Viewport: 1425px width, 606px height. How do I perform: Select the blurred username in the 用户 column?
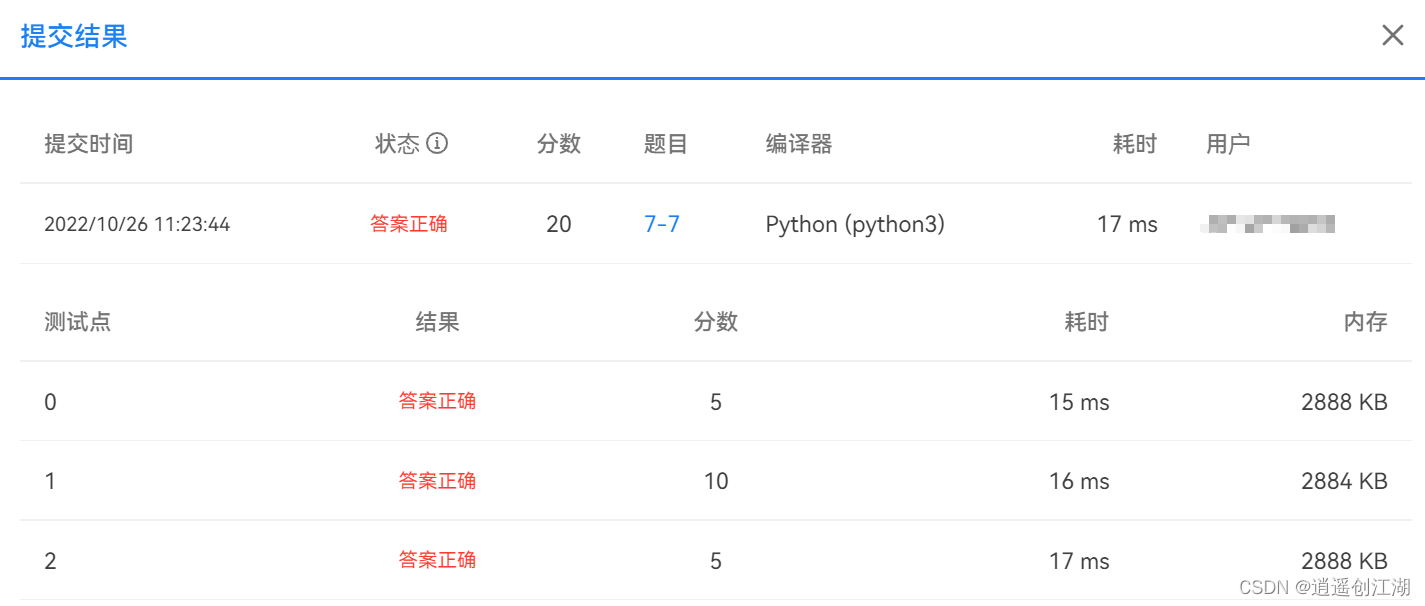point(1270,224)
